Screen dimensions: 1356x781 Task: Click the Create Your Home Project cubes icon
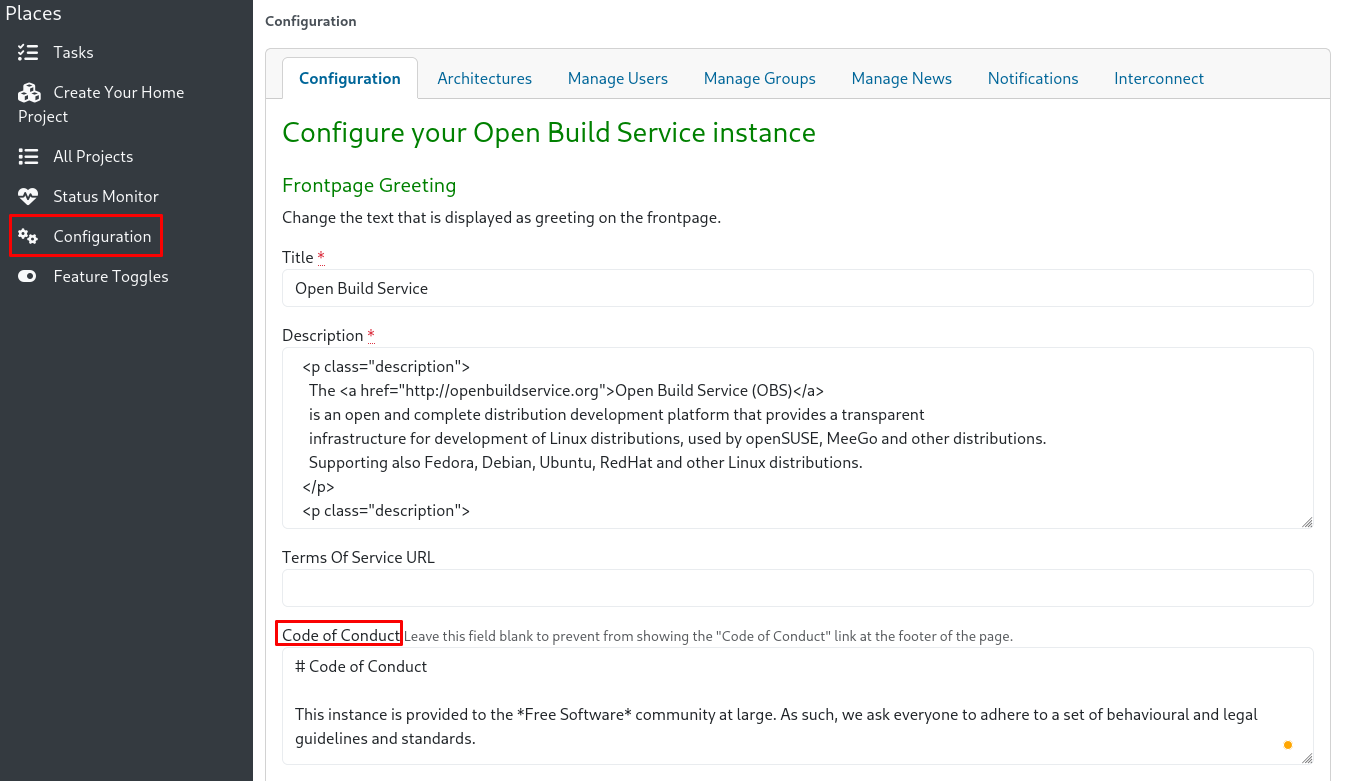[x=28, y=93]
